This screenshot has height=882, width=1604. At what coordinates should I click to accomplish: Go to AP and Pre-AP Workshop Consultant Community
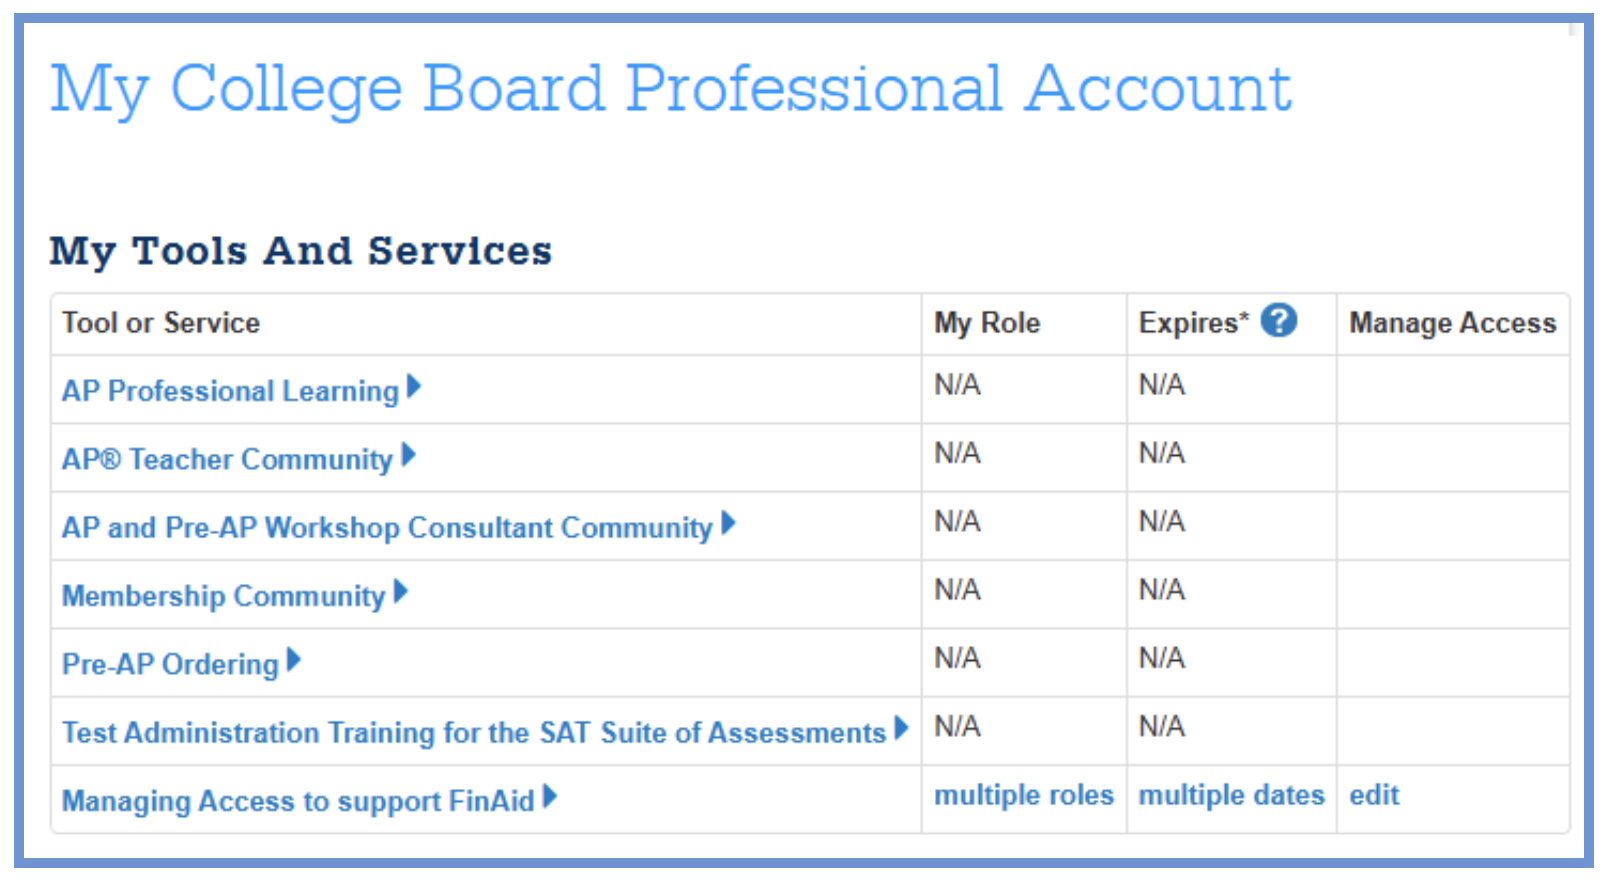click(386, 527)
